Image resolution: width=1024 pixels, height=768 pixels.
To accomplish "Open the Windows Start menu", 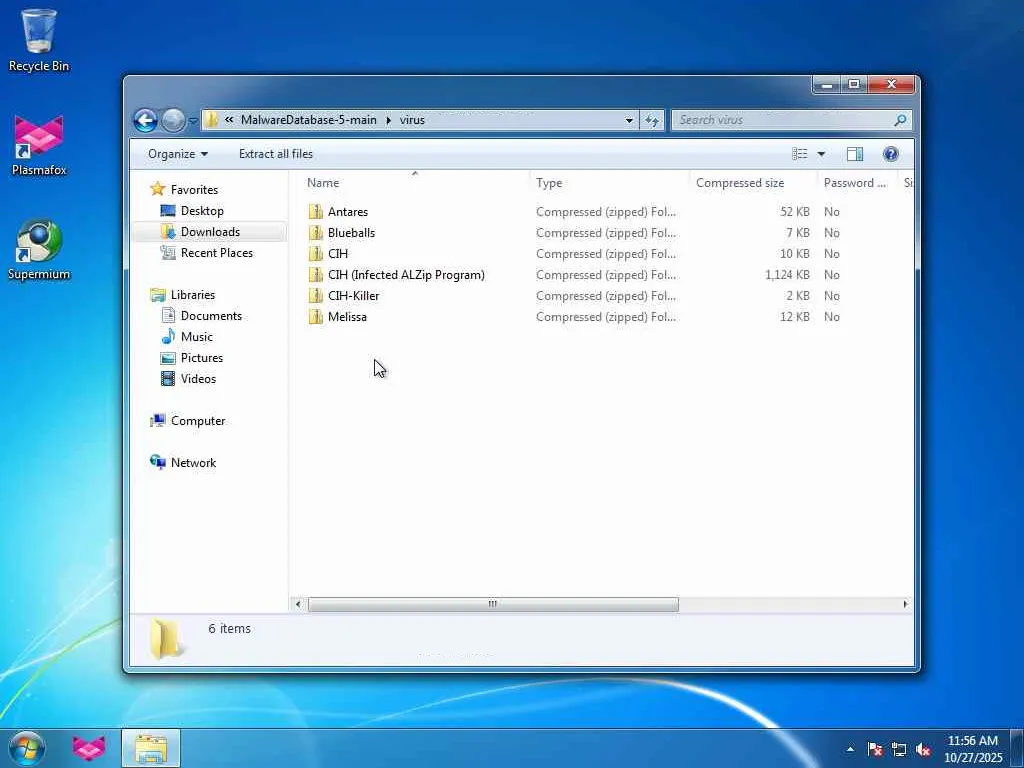I will (x=27, y=748).
